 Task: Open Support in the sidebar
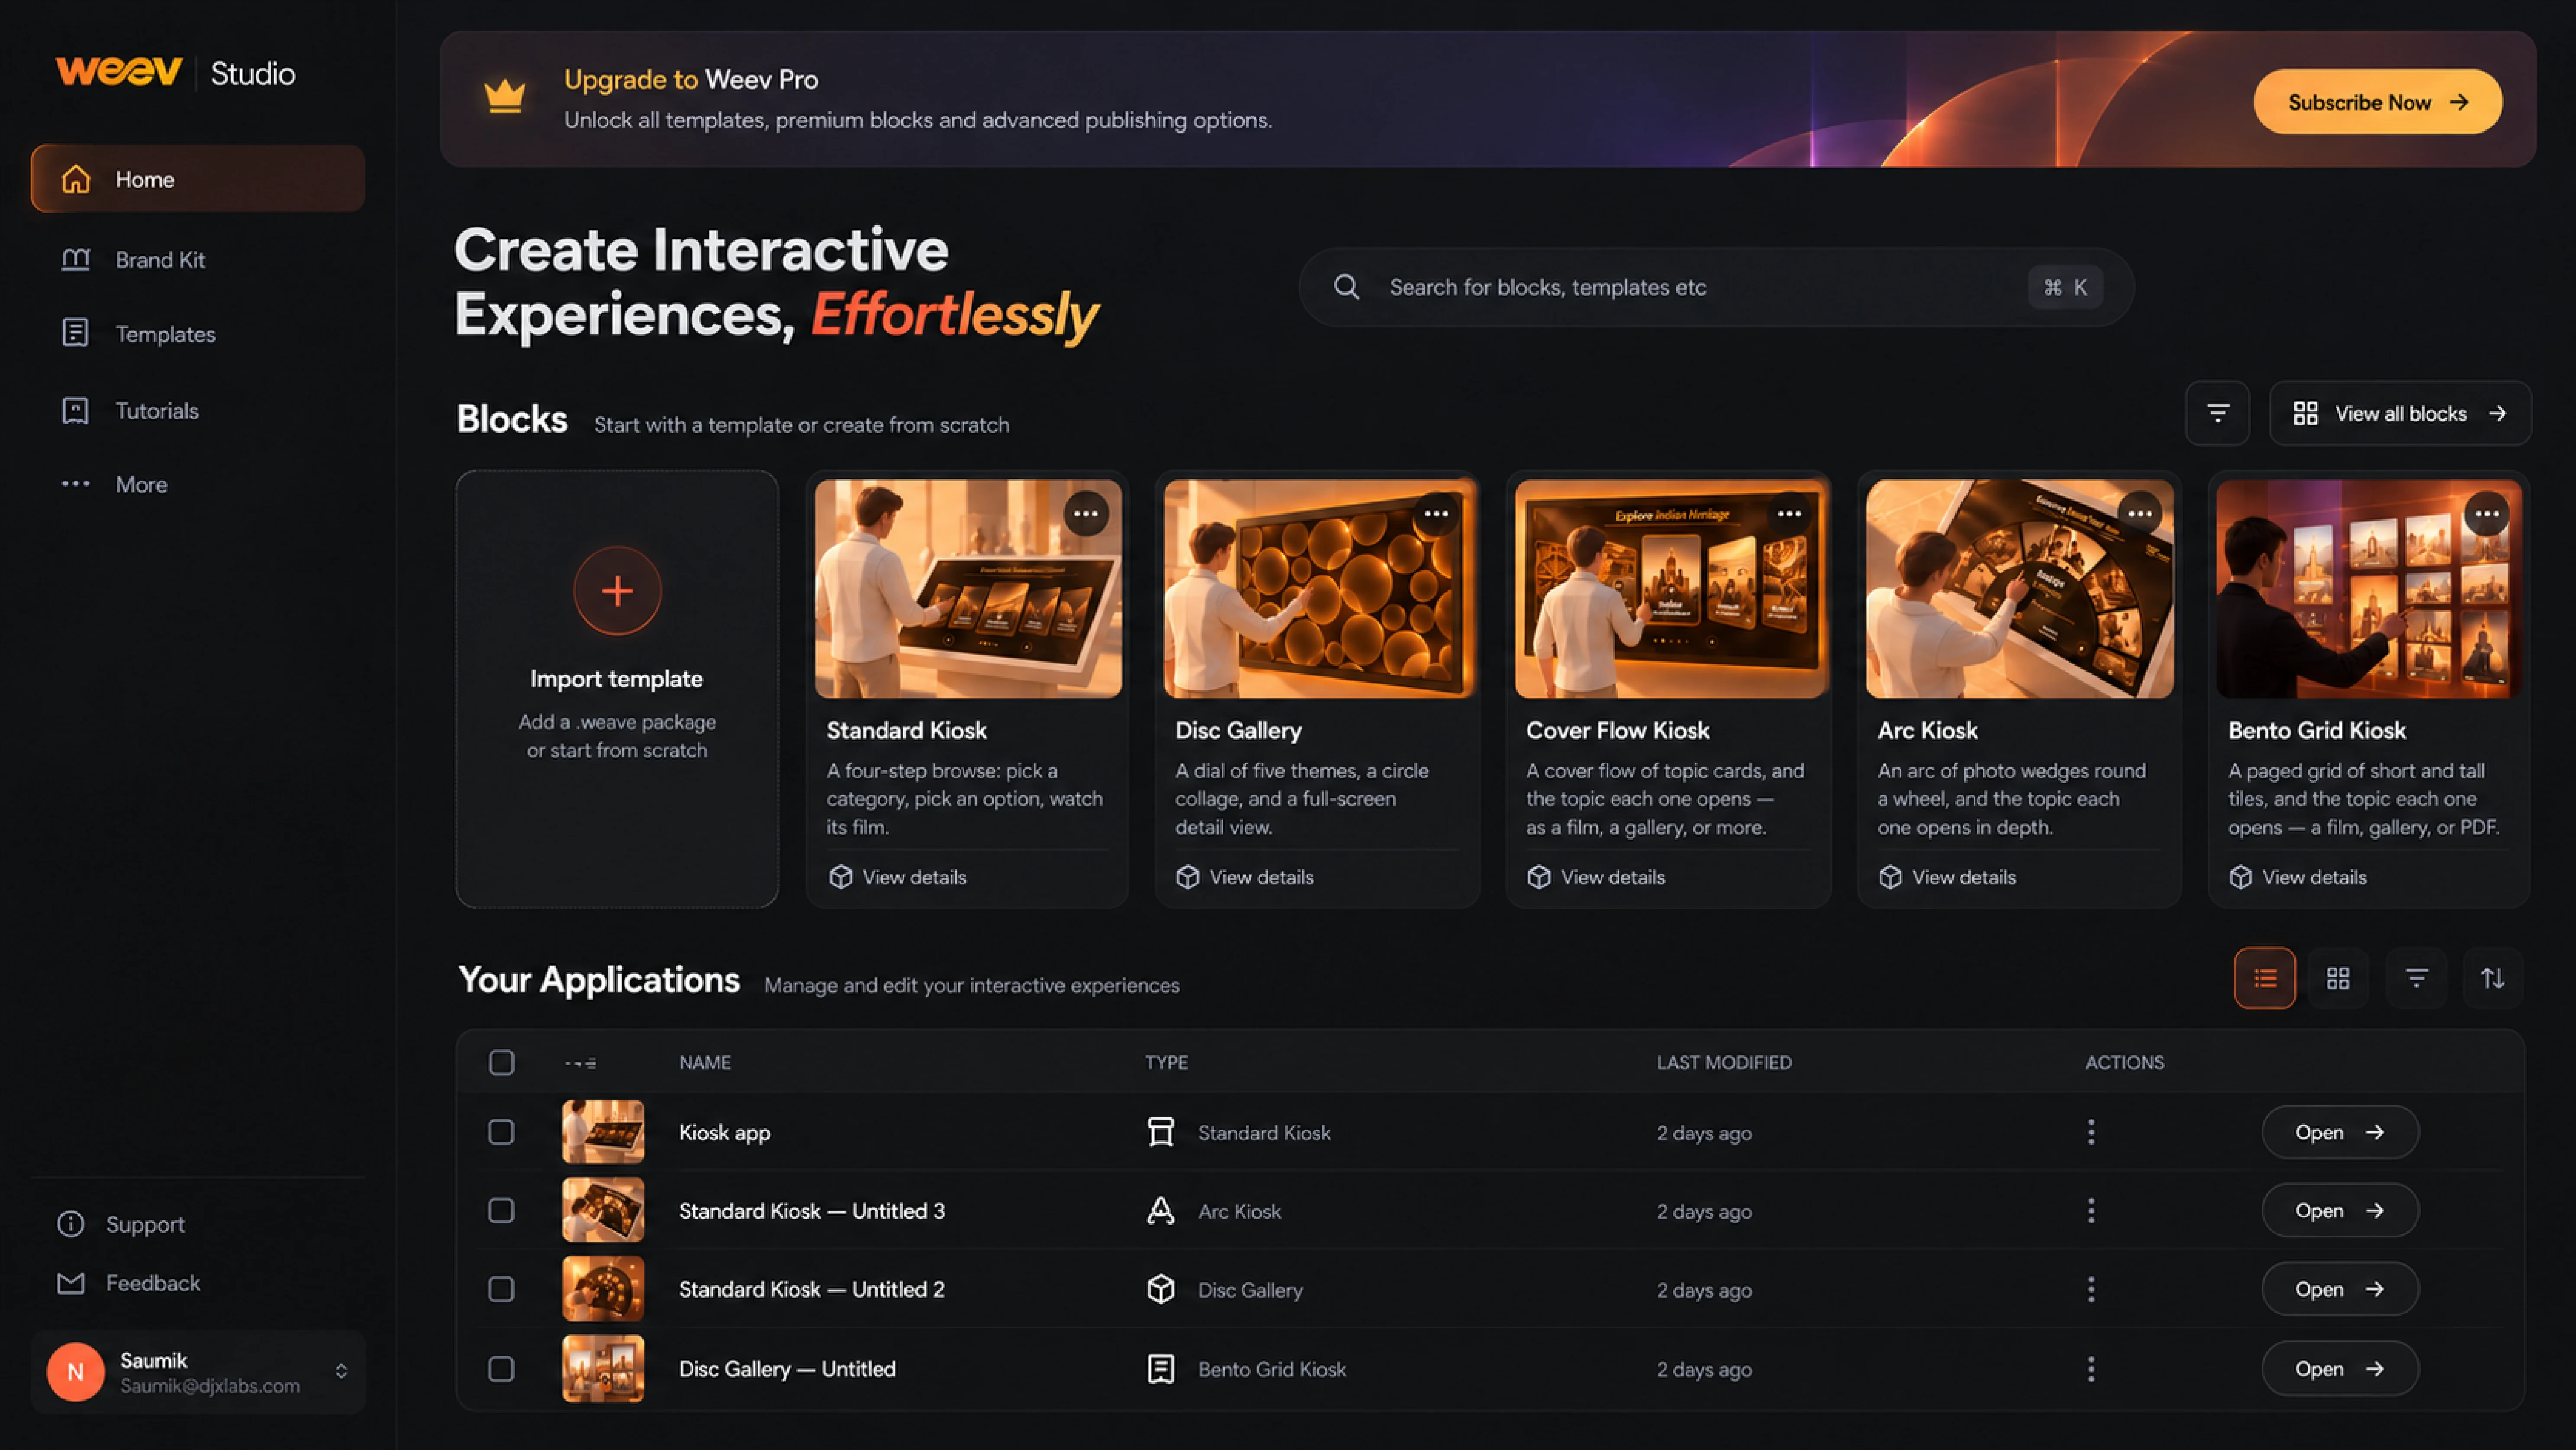click(122, 1224)
